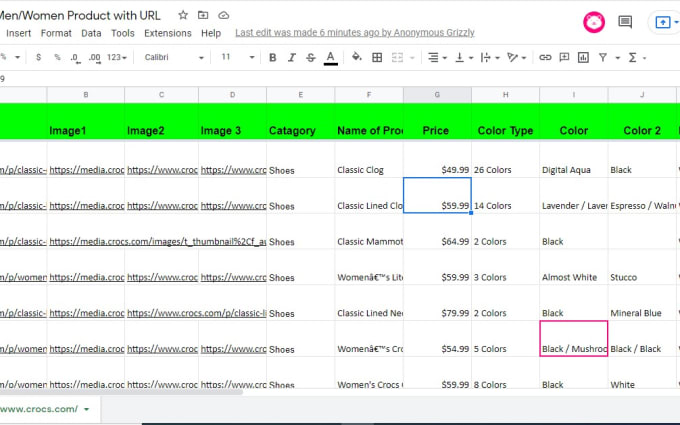Toggle bold formatting
This screenshot has height=425, width=680.
272,57
